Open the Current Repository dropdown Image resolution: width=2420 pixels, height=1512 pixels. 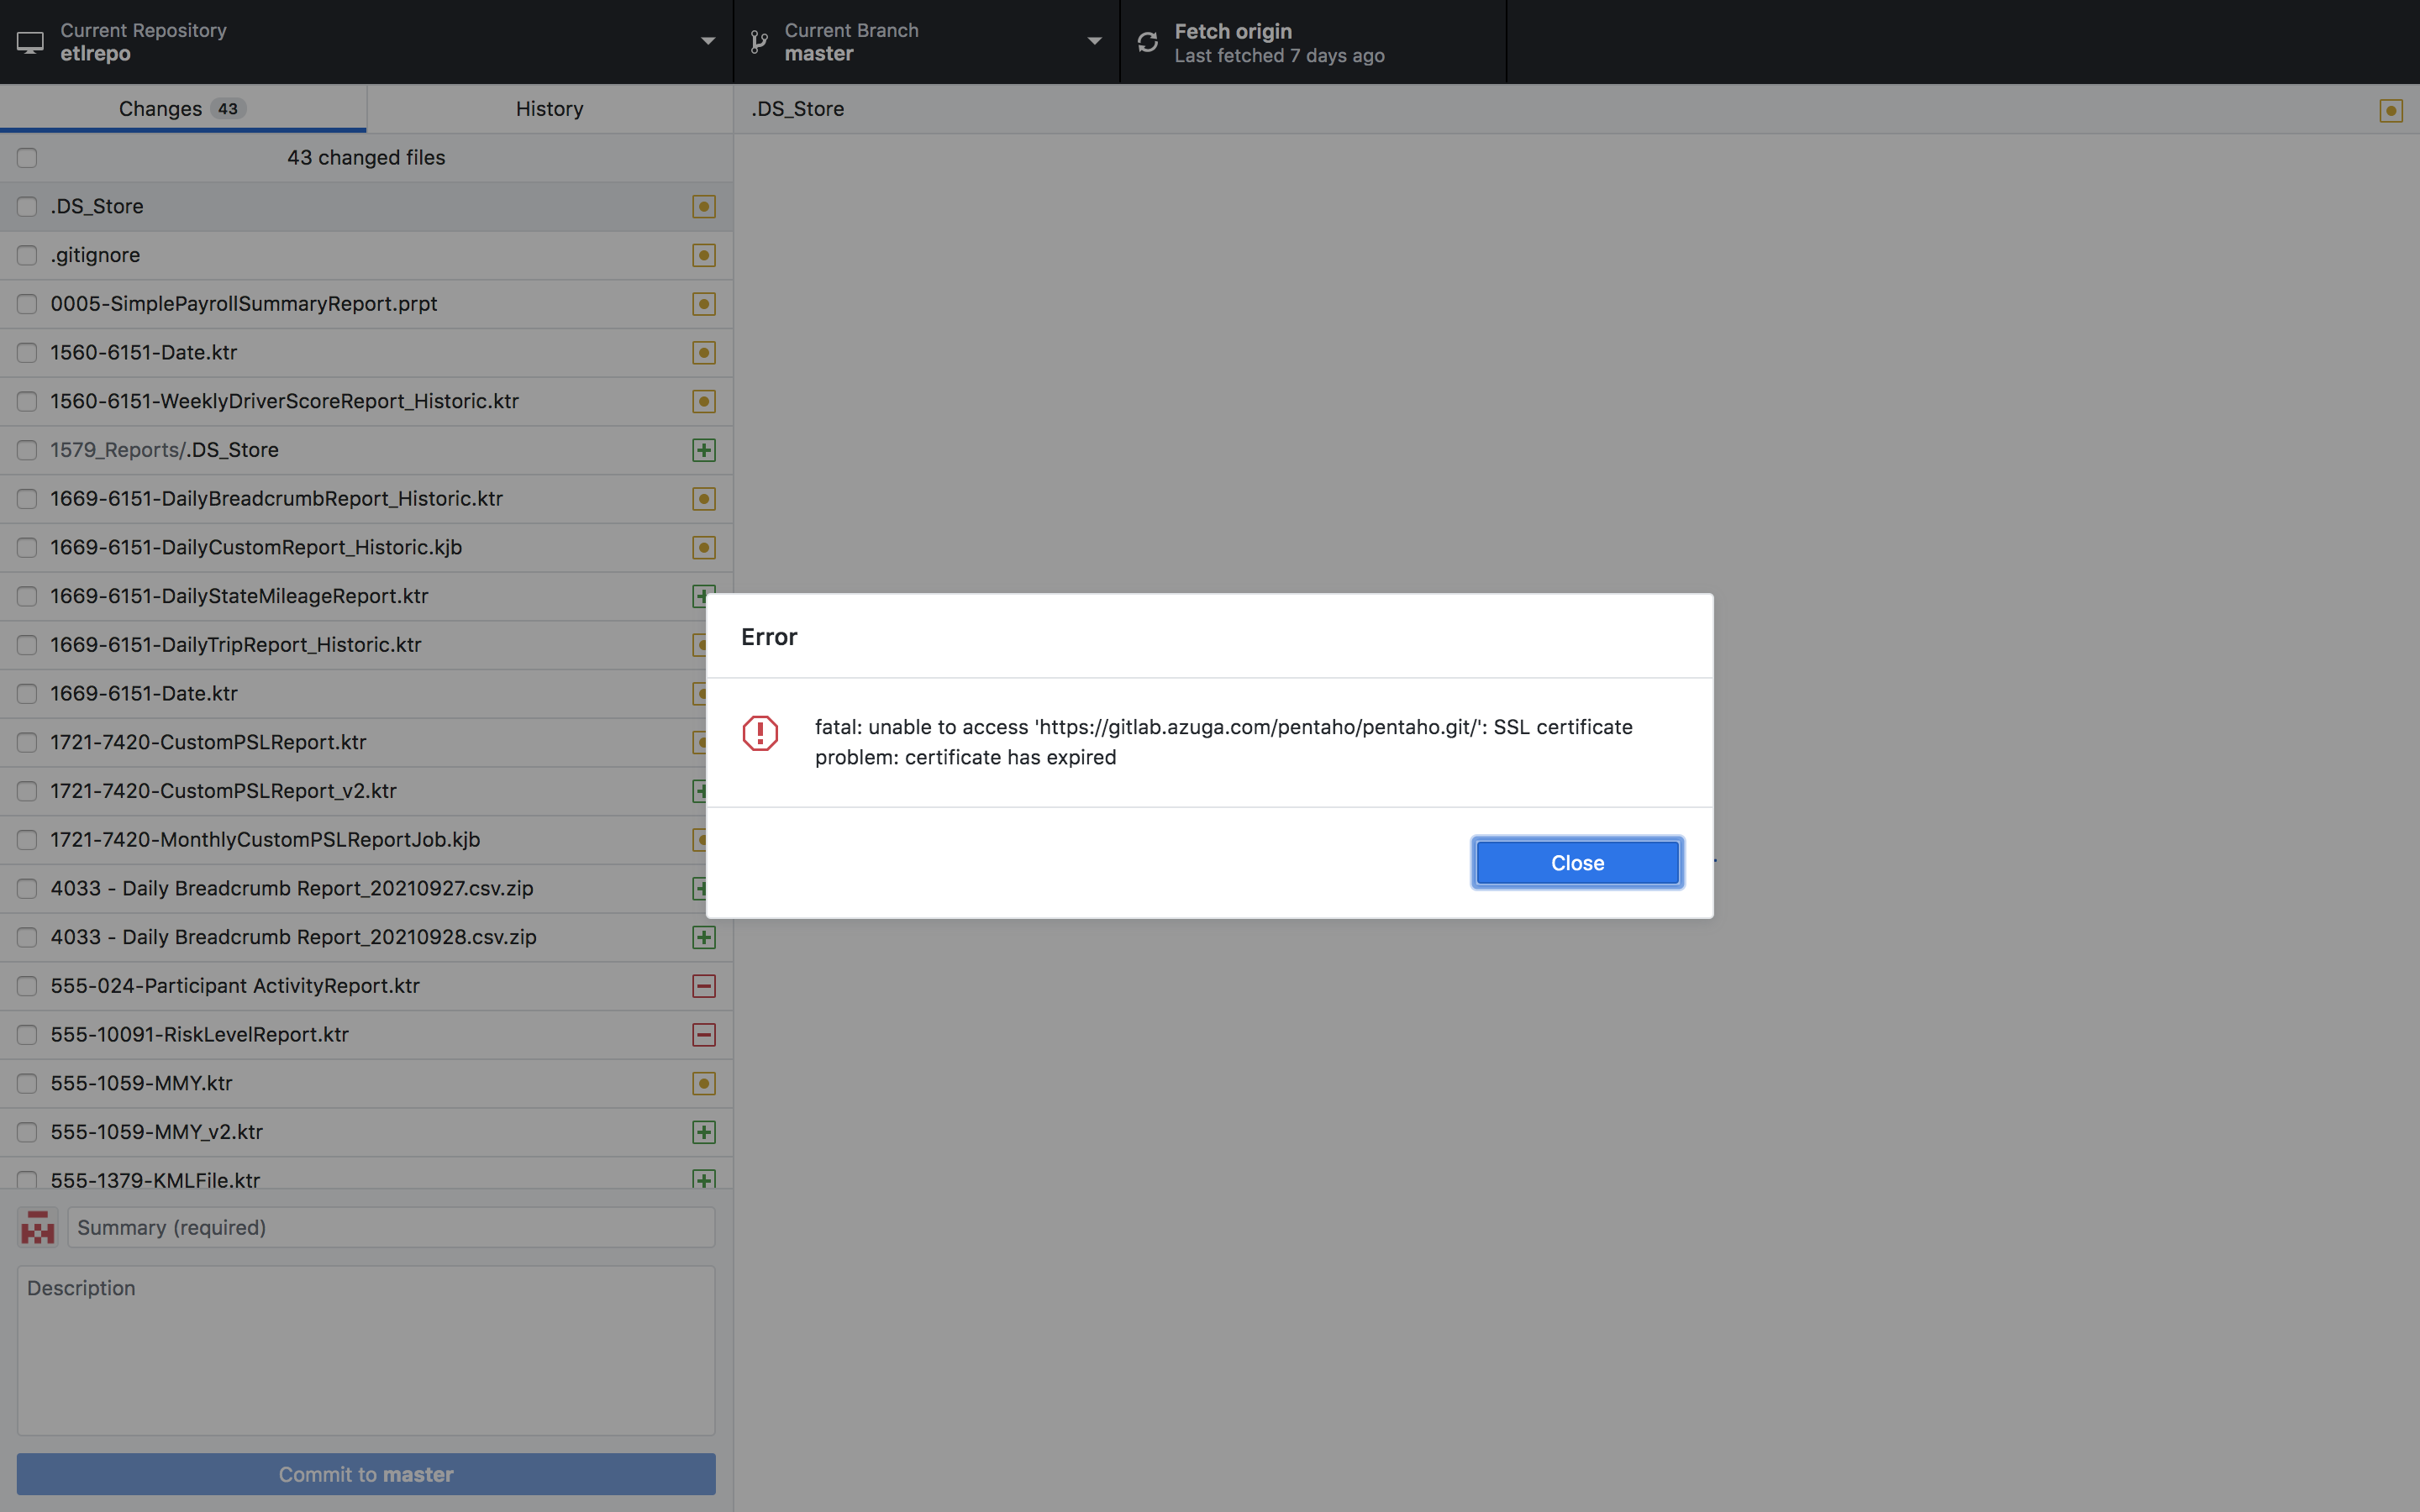click(708, 41)
